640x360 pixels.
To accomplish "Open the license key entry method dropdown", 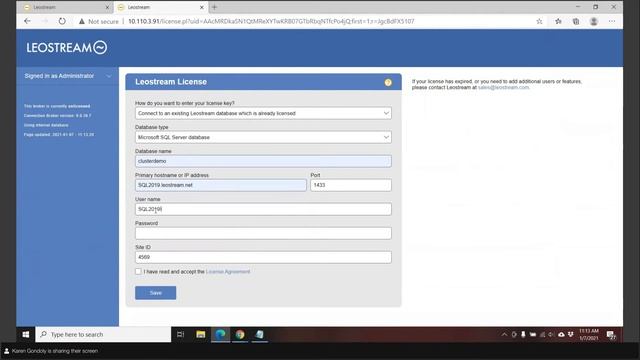I will pos(263,113).
